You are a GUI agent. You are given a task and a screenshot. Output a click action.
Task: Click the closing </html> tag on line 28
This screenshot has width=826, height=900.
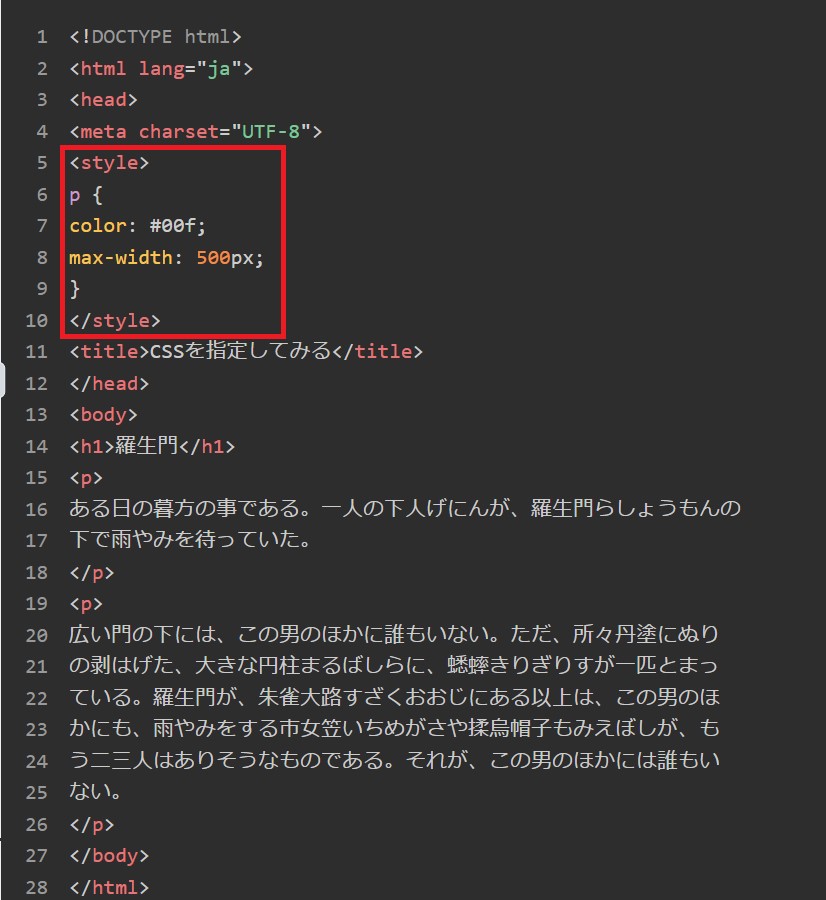point(109,887)
